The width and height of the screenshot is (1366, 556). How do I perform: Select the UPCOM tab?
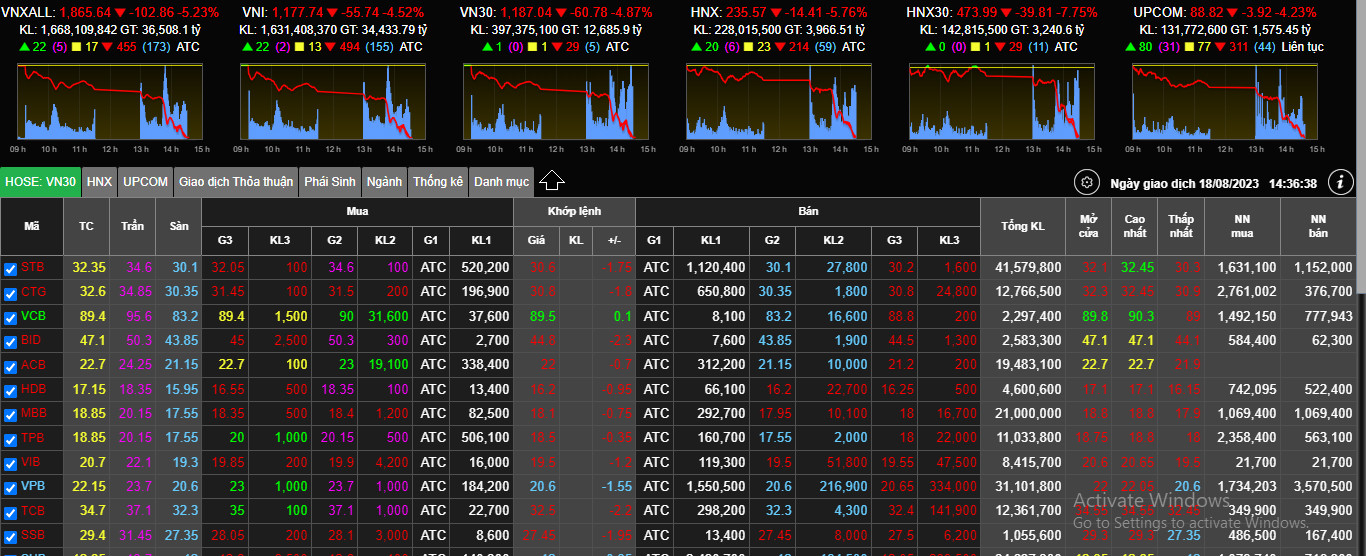click(x=145, y=182)
